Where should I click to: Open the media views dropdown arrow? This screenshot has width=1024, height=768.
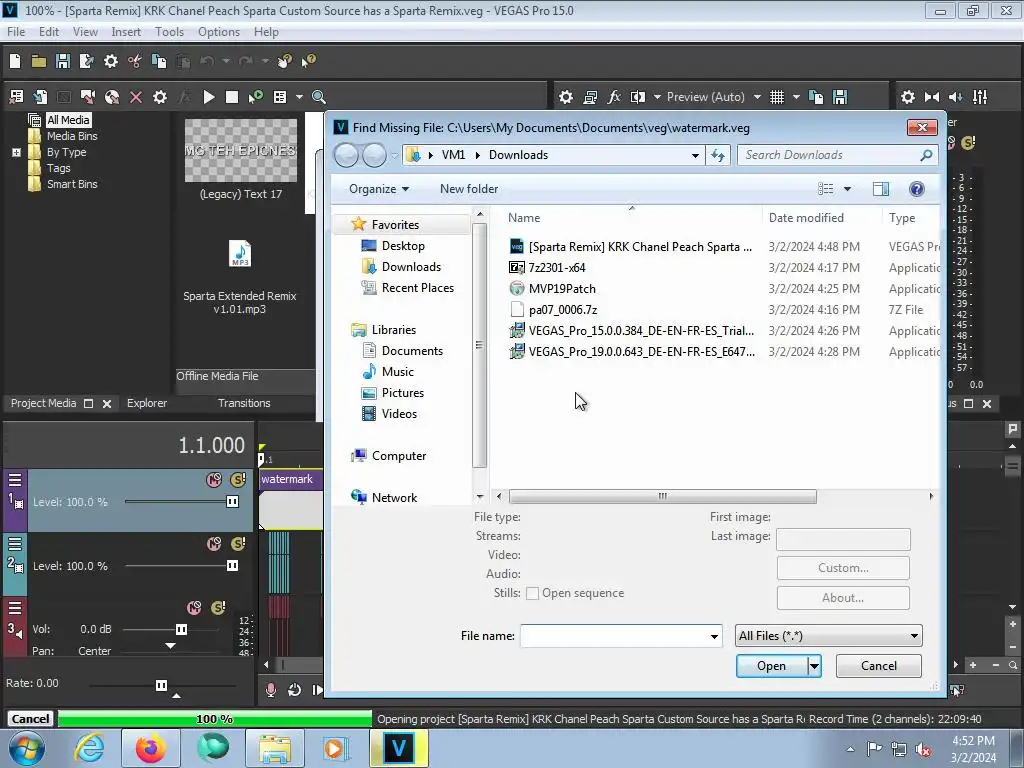[299, 97]
